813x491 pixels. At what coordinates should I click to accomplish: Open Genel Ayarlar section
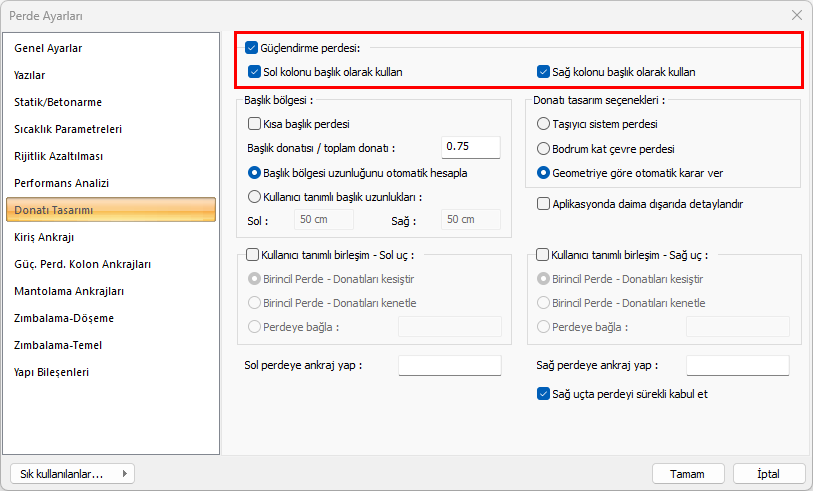(48, 48)
